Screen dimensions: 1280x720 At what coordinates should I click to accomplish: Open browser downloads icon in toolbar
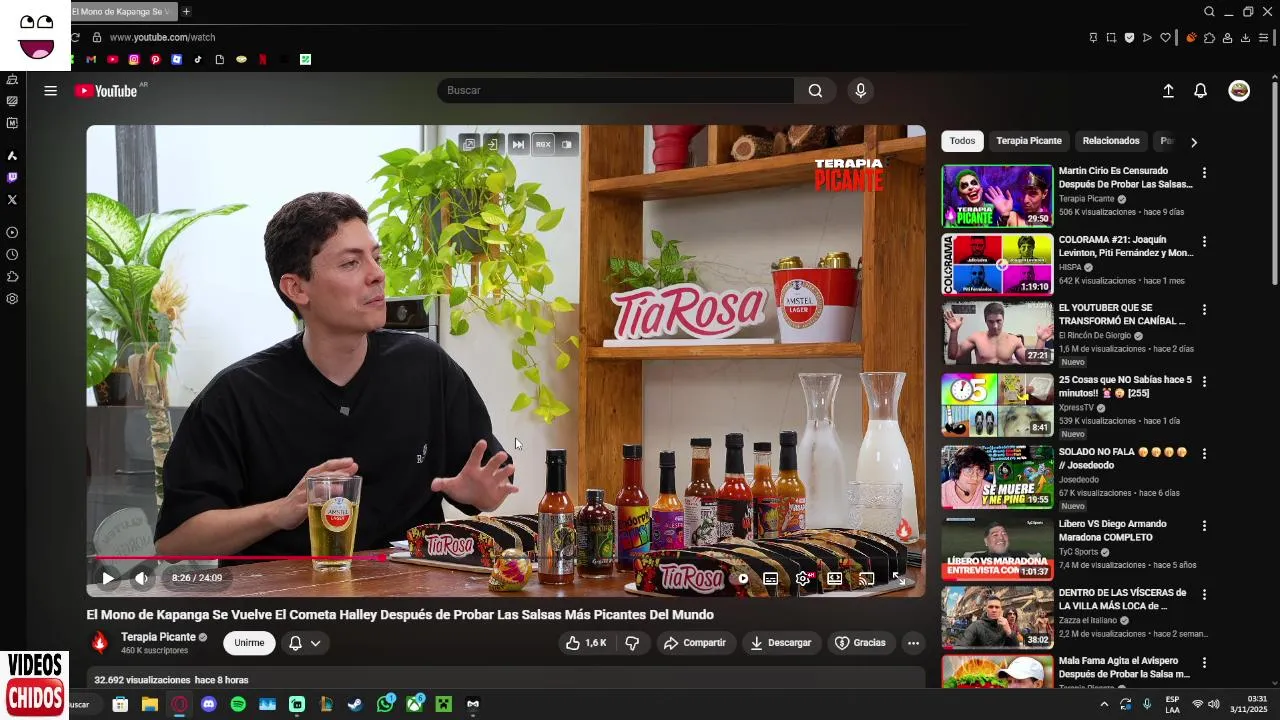tap(1245, 38)
